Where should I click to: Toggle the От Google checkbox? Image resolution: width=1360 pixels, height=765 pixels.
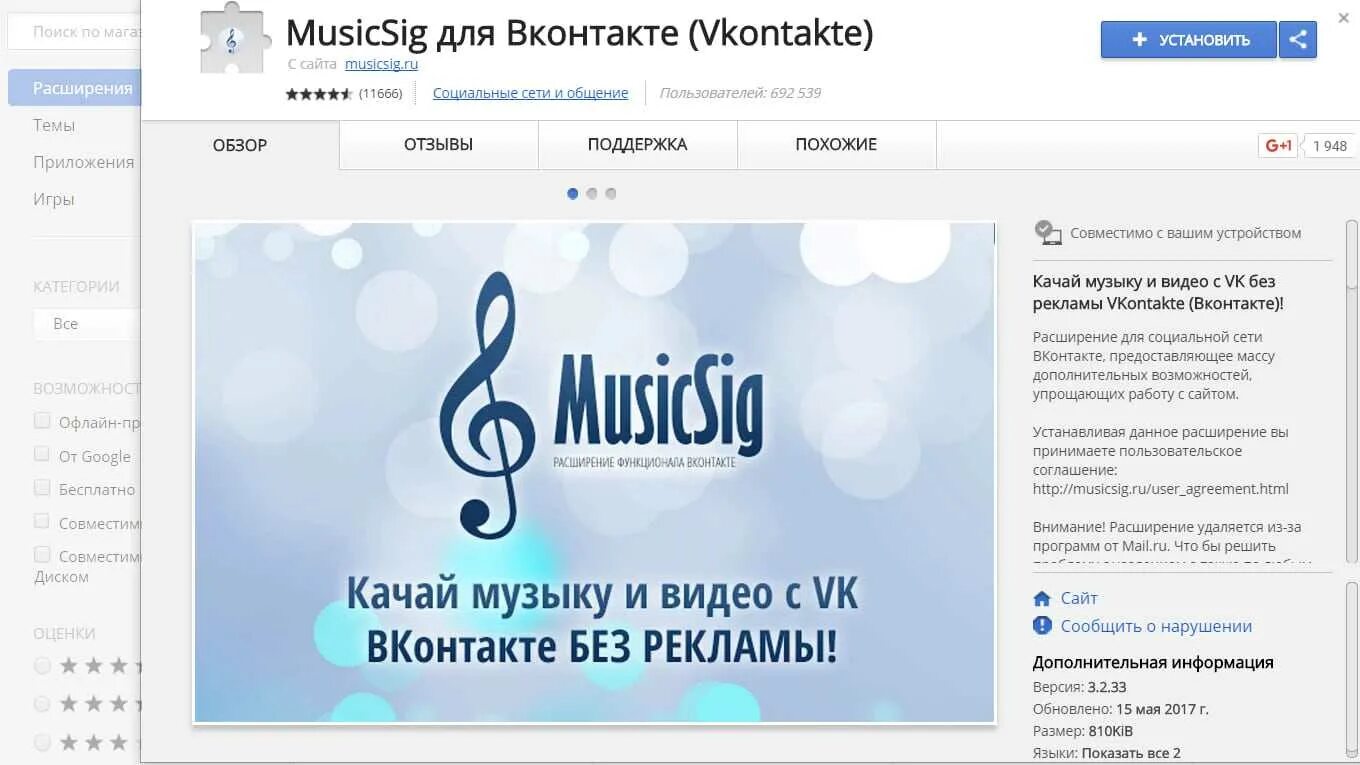(x=42, y=454)
